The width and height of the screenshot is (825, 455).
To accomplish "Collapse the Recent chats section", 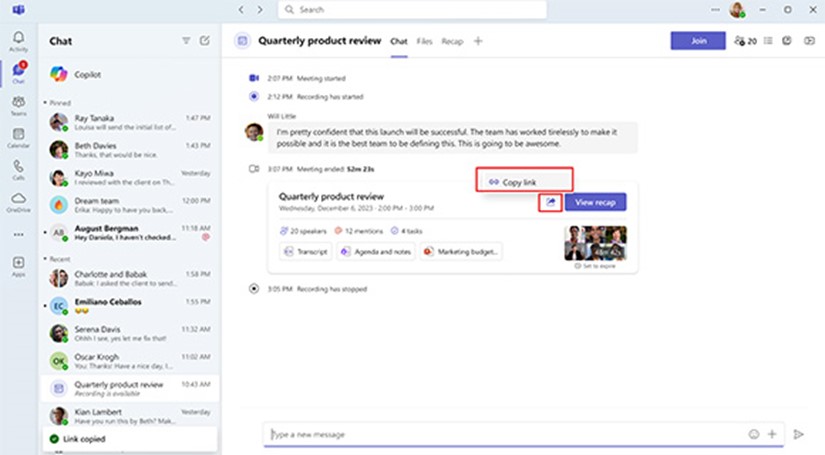I will pos(57,259).
